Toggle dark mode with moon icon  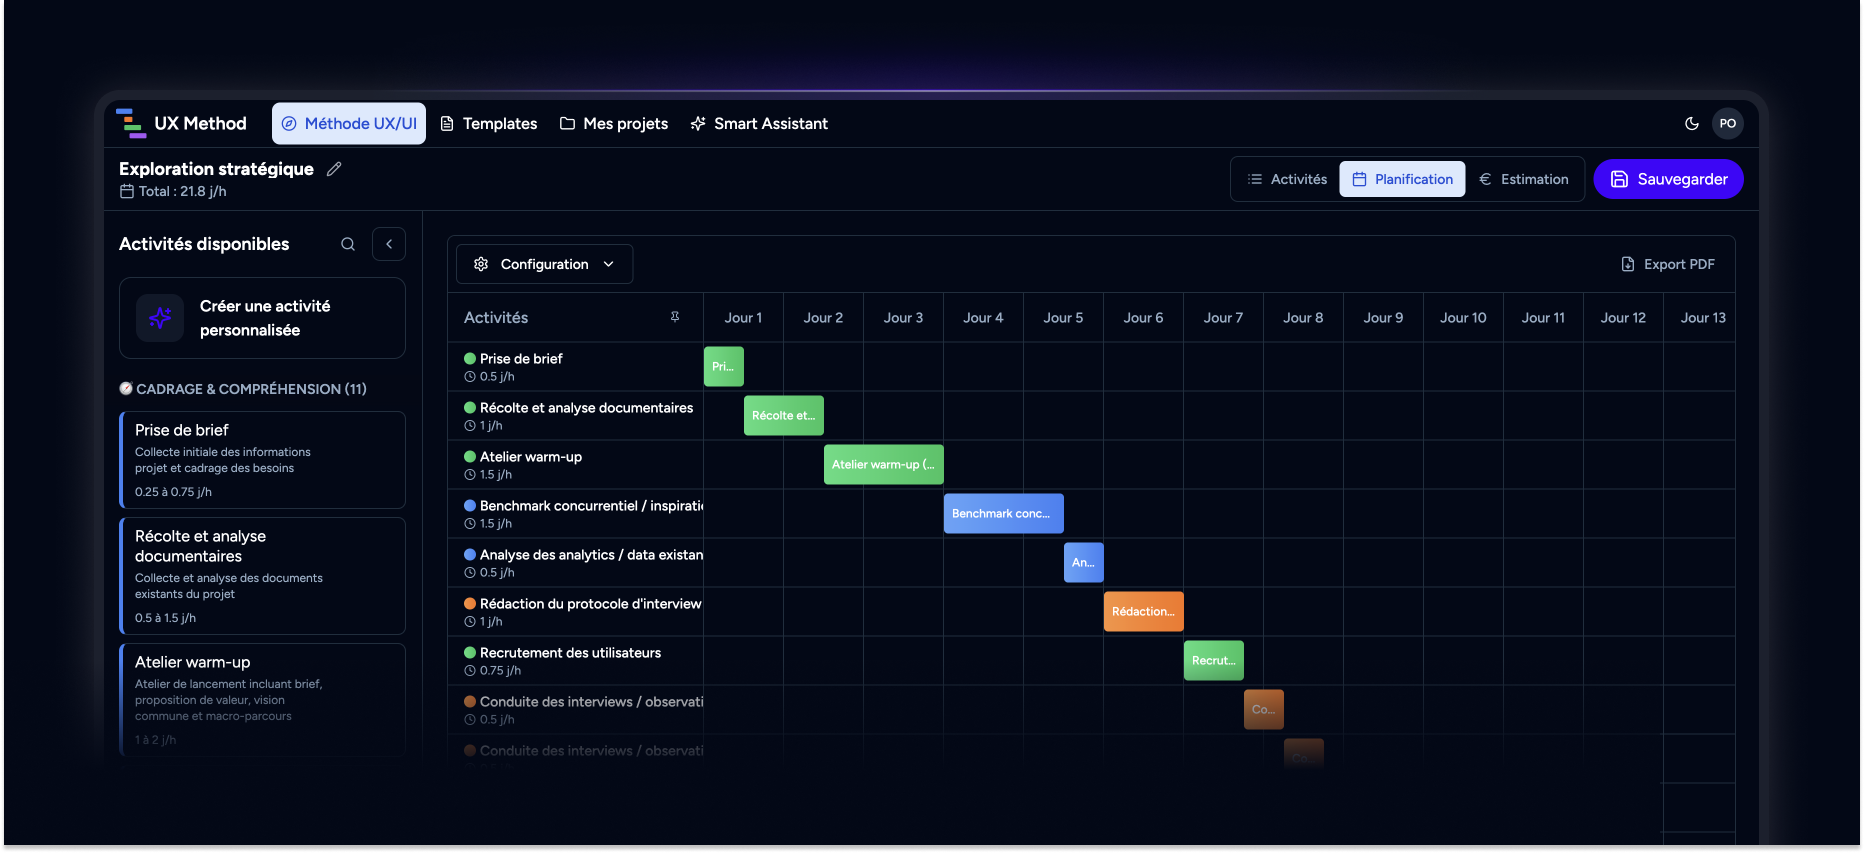[1691, 124]
